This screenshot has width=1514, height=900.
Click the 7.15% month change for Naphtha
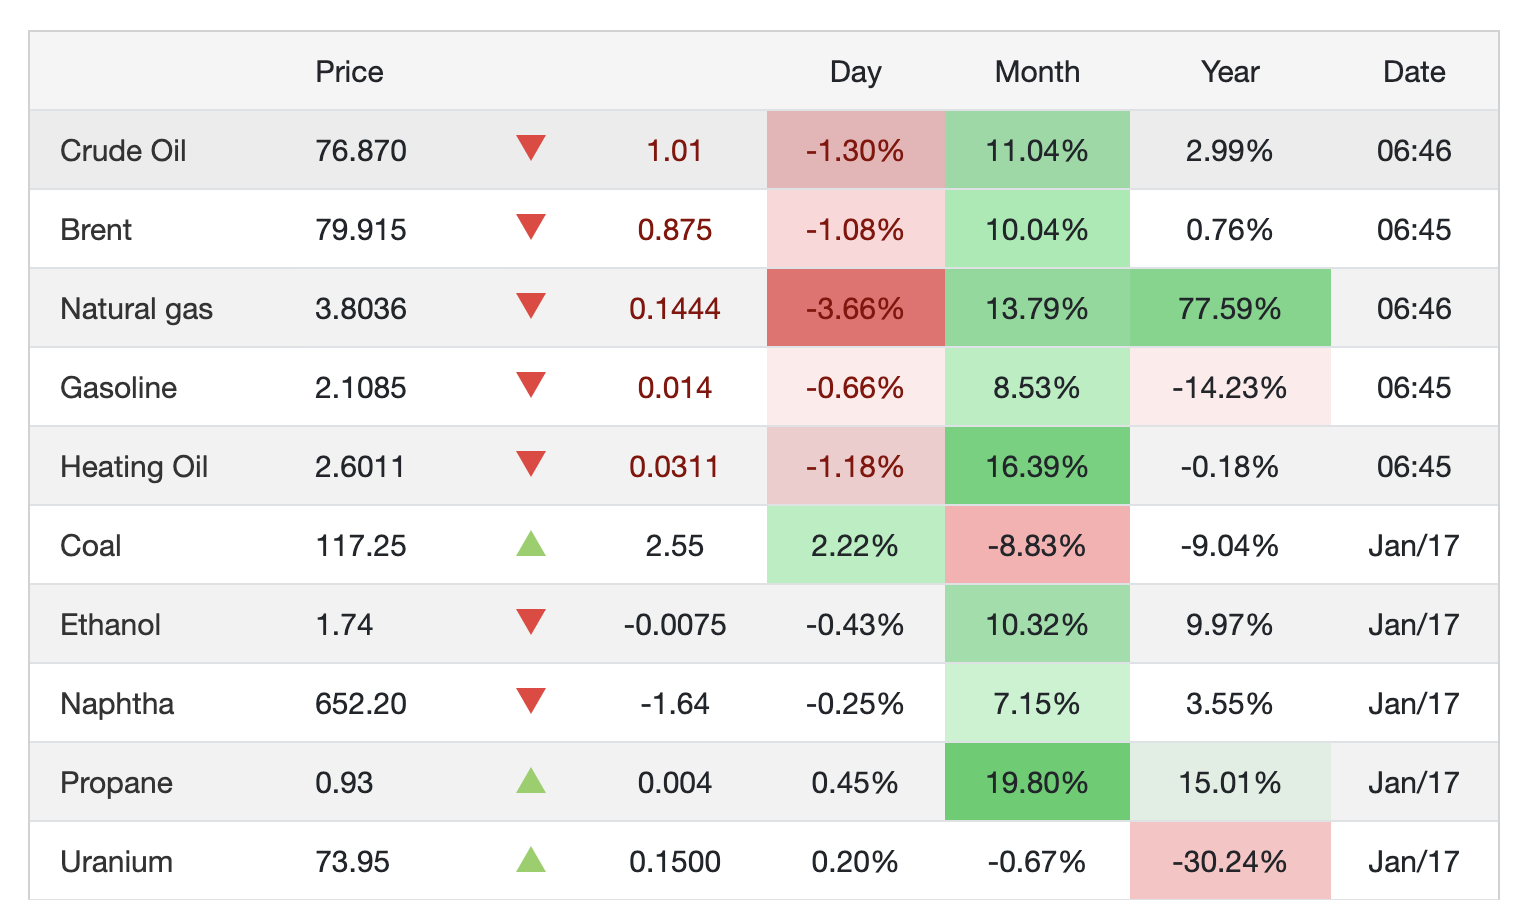pos(1037,703)
